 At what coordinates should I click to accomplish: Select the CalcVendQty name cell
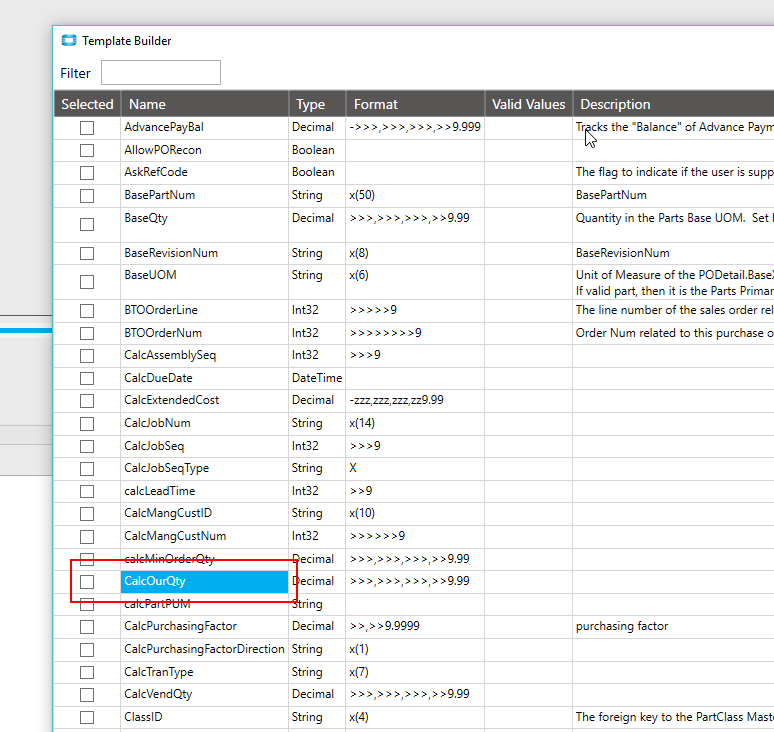tap(205, 694)
